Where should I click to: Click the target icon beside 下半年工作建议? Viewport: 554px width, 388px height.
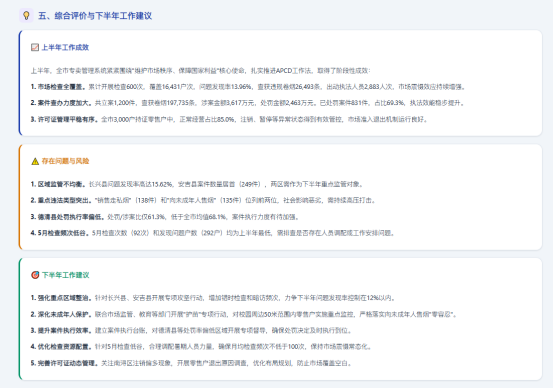click(35, 275)
